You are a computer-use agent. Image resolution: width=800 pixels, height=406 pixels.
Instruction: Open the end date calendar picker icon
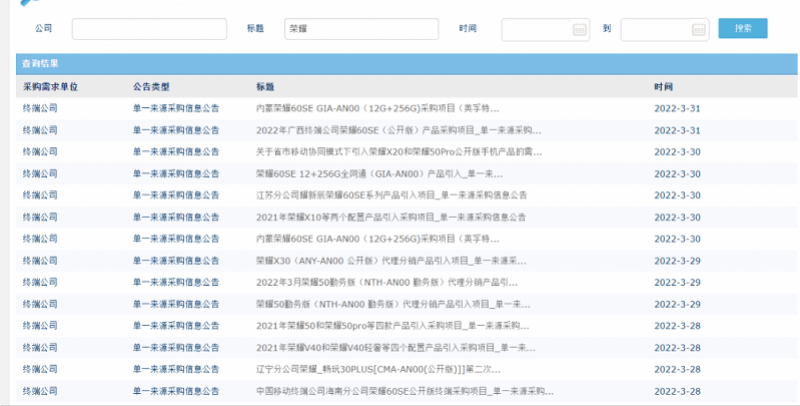coord(696,30)
